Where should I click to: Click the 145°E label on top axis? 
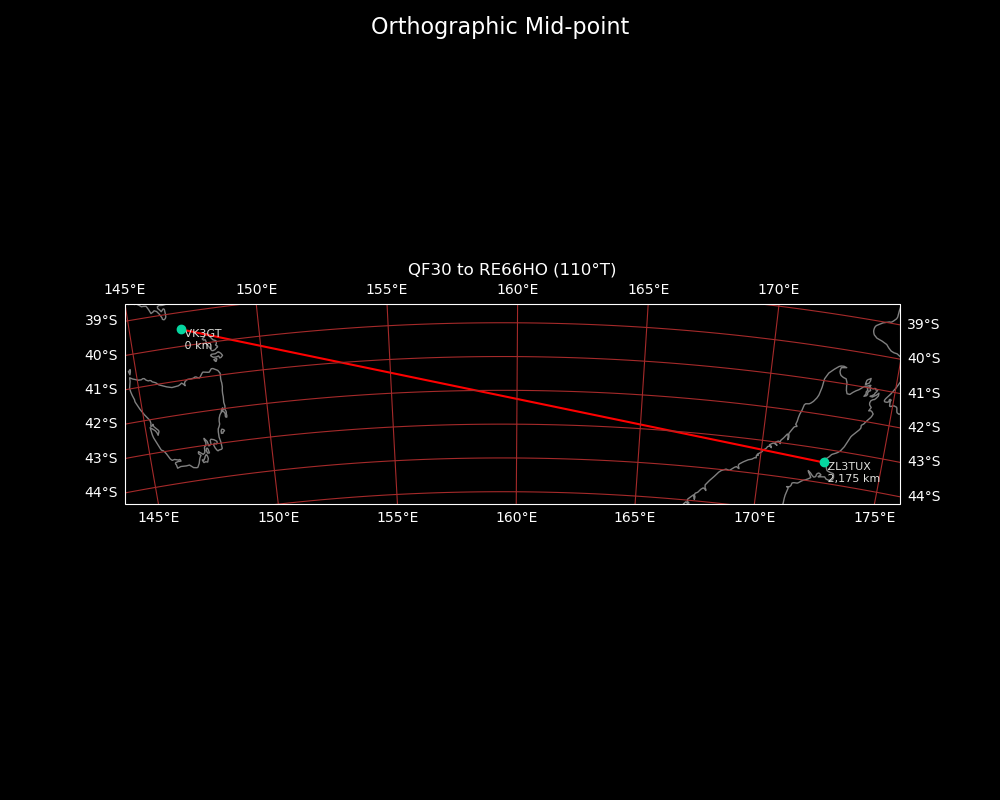coord(125,290)
